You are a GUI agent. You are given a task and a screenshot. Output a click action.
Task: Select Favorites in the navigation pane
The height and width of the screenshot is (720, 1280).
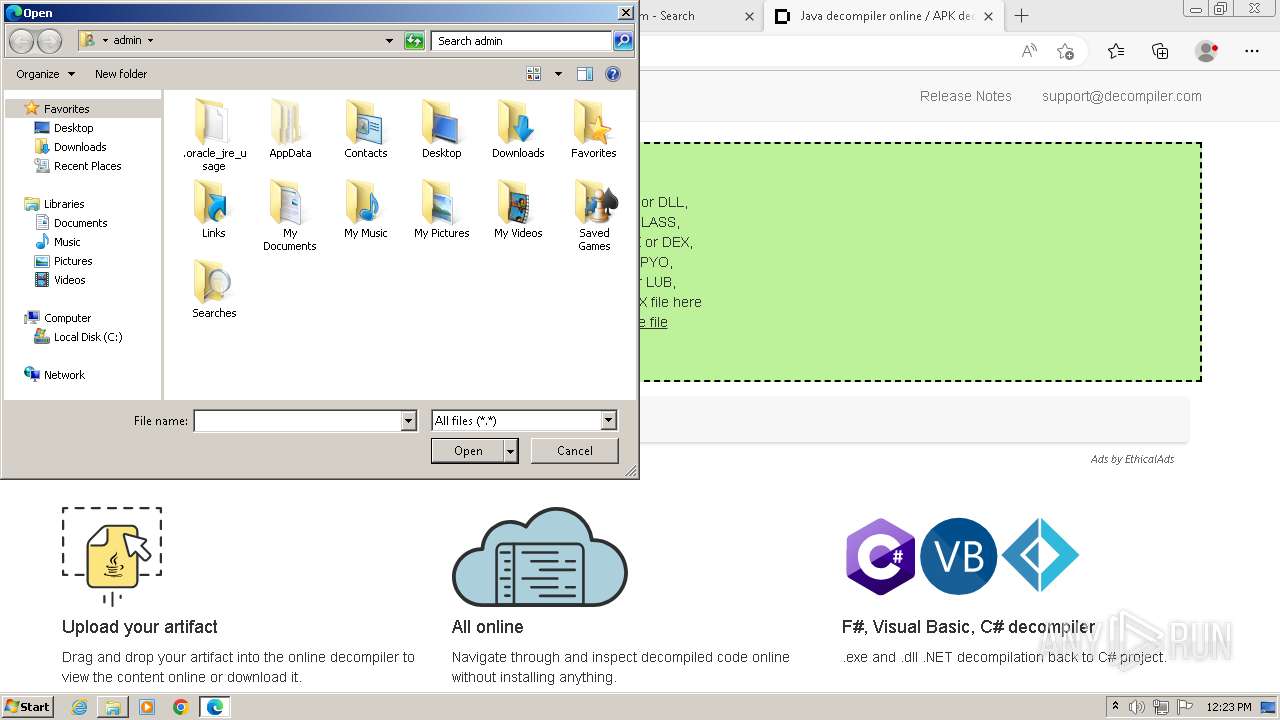point(66,109)
